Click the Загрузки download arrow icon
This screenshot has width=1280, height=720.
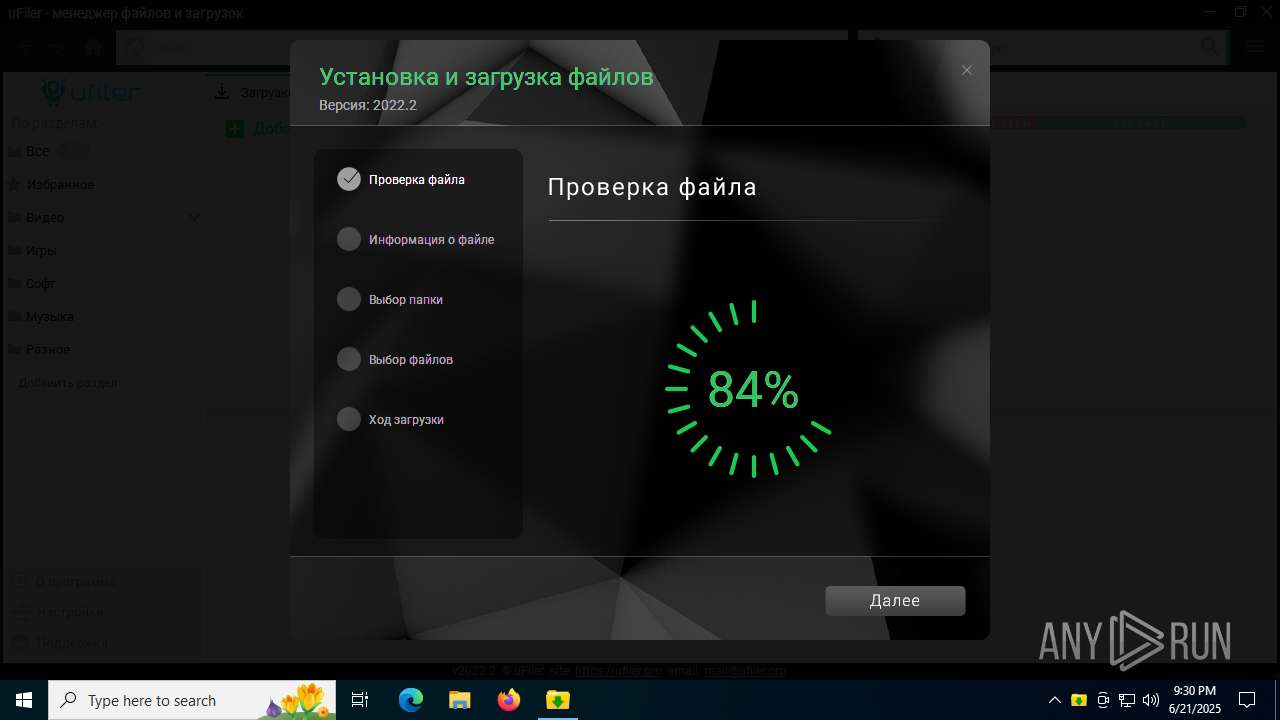(x=223, y=93)
